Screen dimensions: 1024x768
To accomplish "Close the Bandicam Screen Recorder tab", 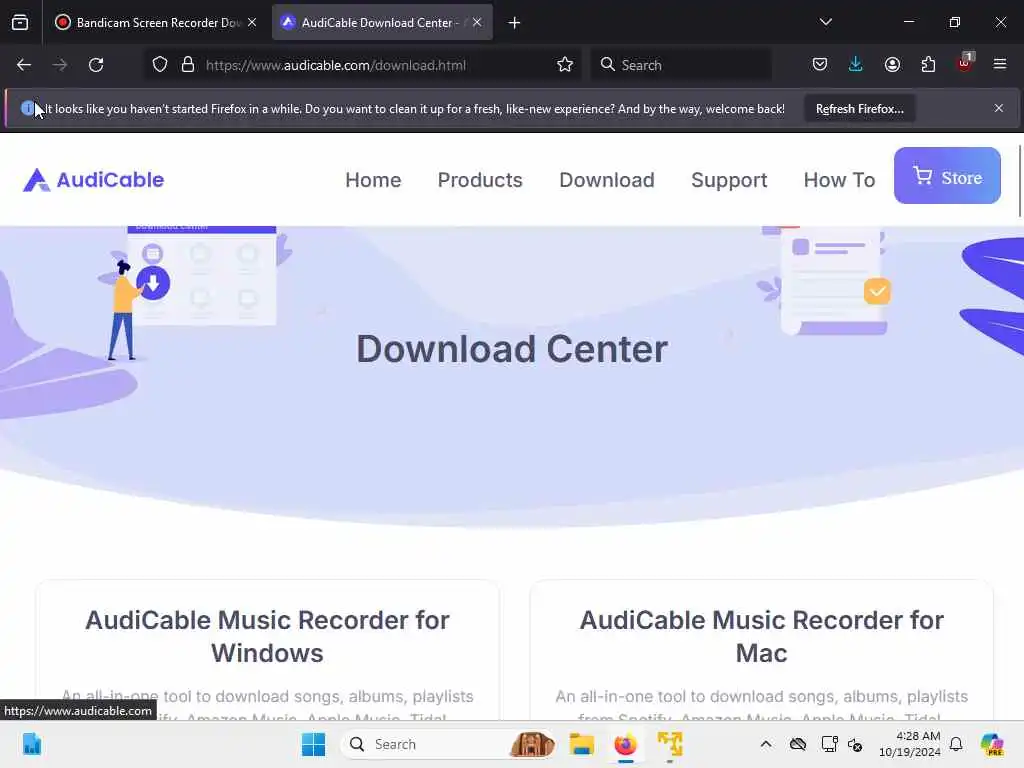I will coord(252,22).
